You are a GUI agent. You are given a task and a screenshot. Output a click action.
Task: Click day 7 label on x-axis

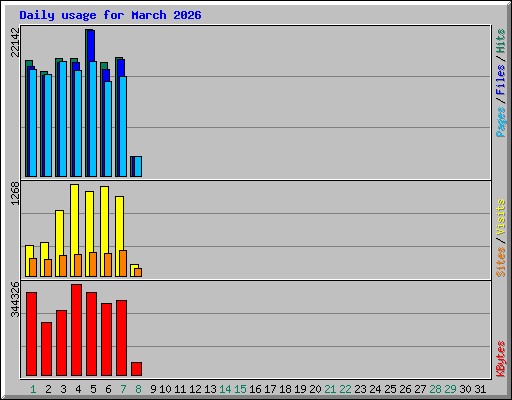pyautogui.click(x=123, y=389)
